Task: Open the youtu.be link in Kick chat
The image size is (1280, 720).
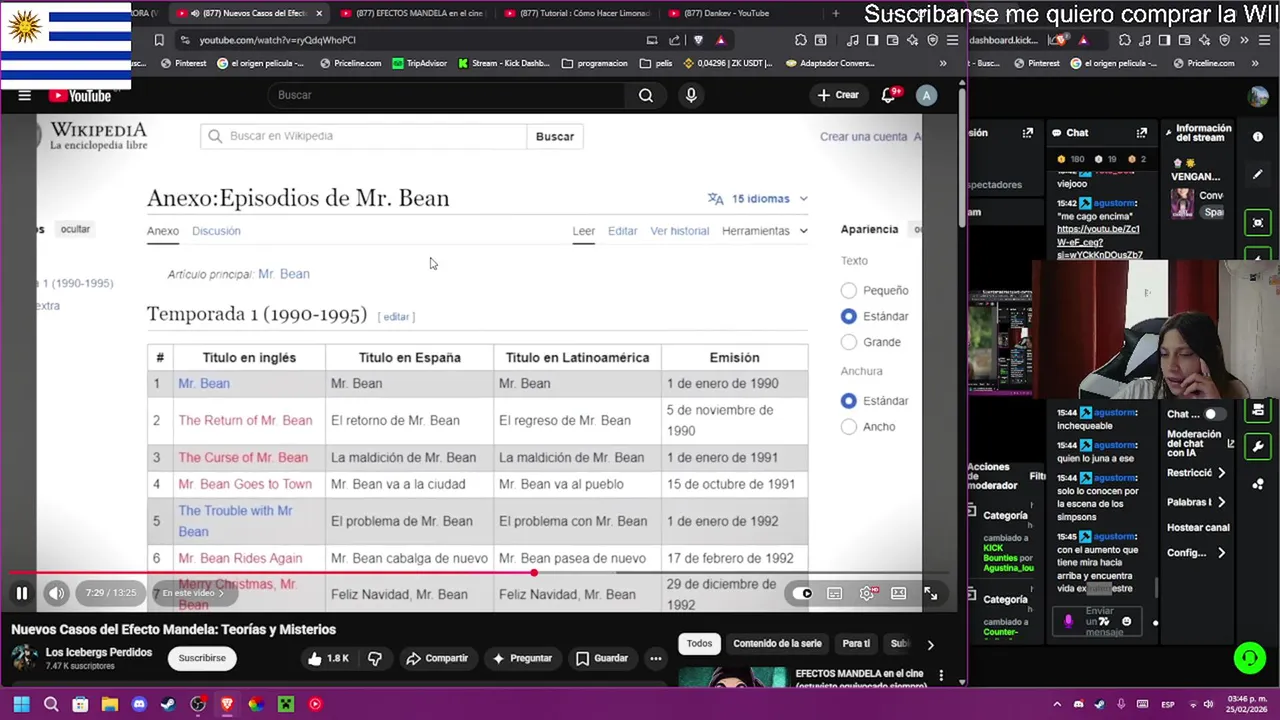Action: point(1099,242)
